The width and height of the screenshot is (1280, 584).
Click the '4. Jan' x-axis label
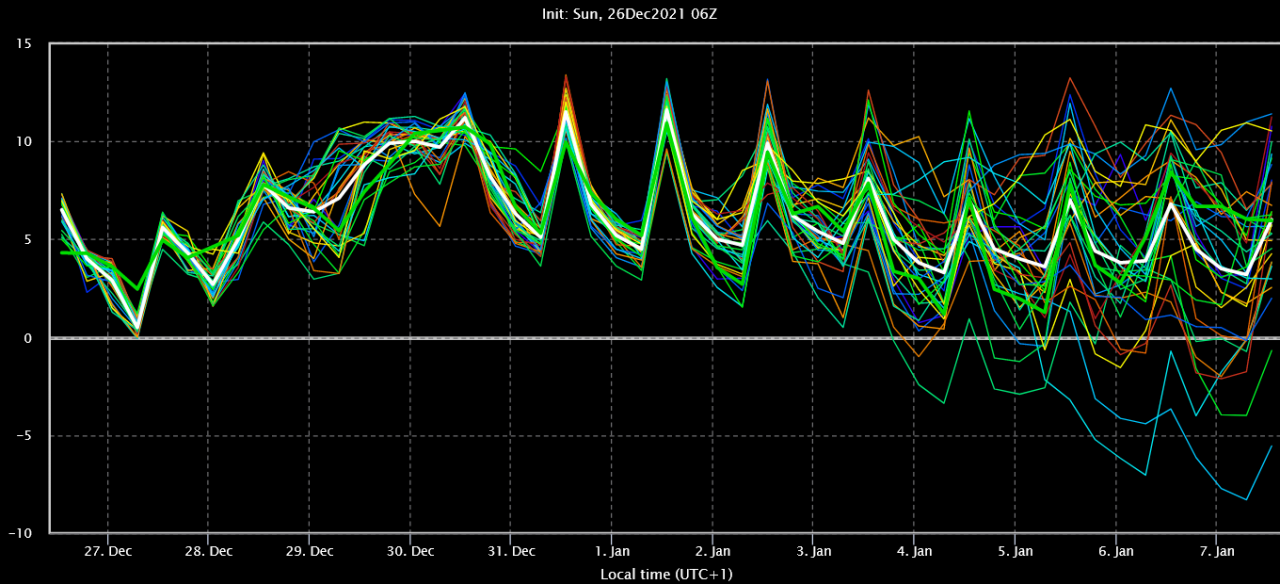point(914,551)
